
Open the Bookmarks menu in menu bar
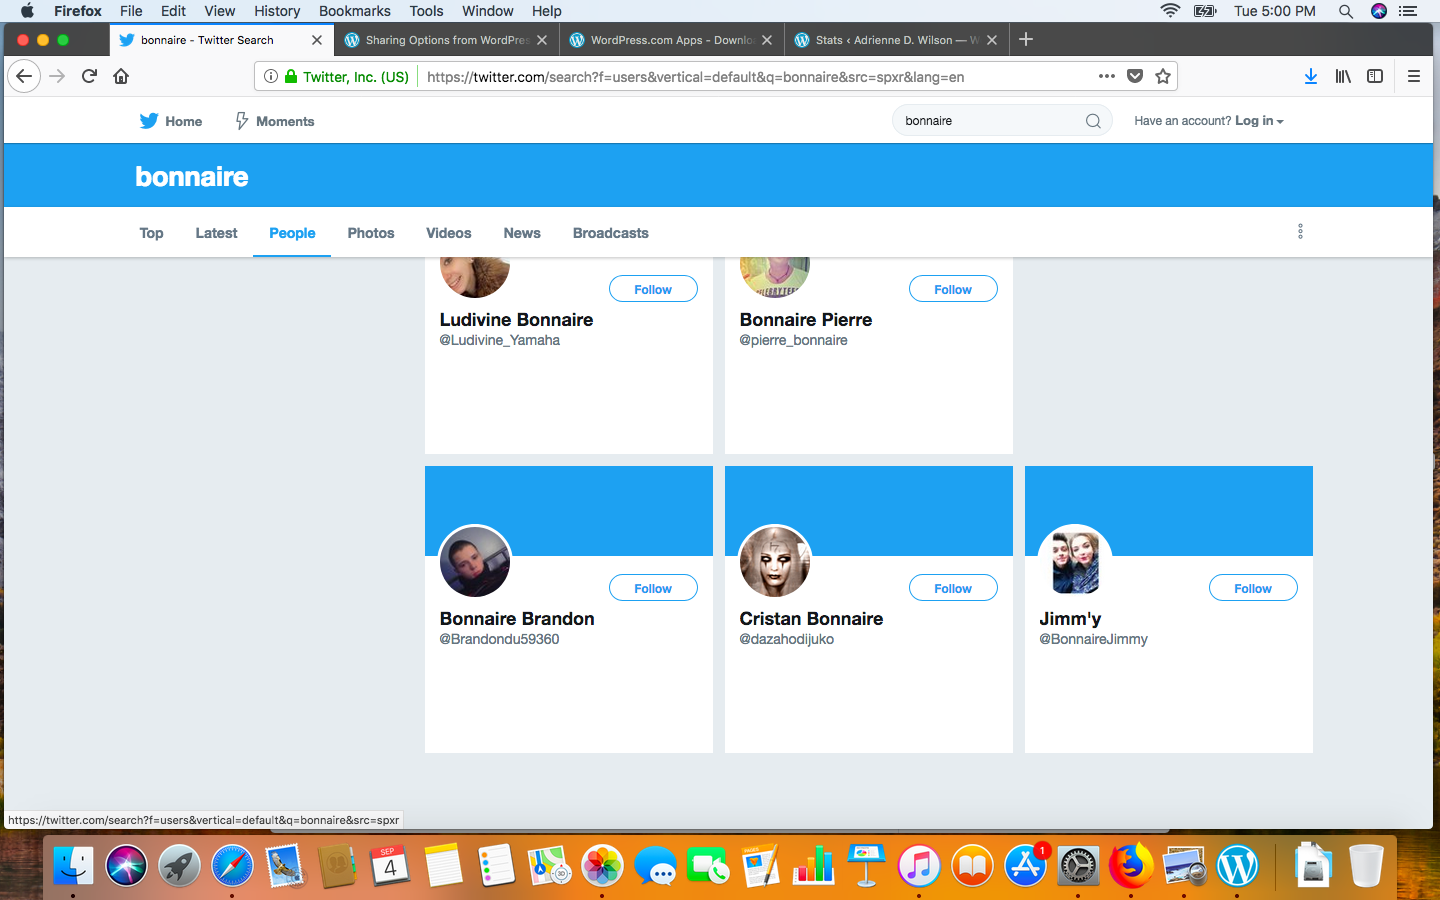point(354,11)
